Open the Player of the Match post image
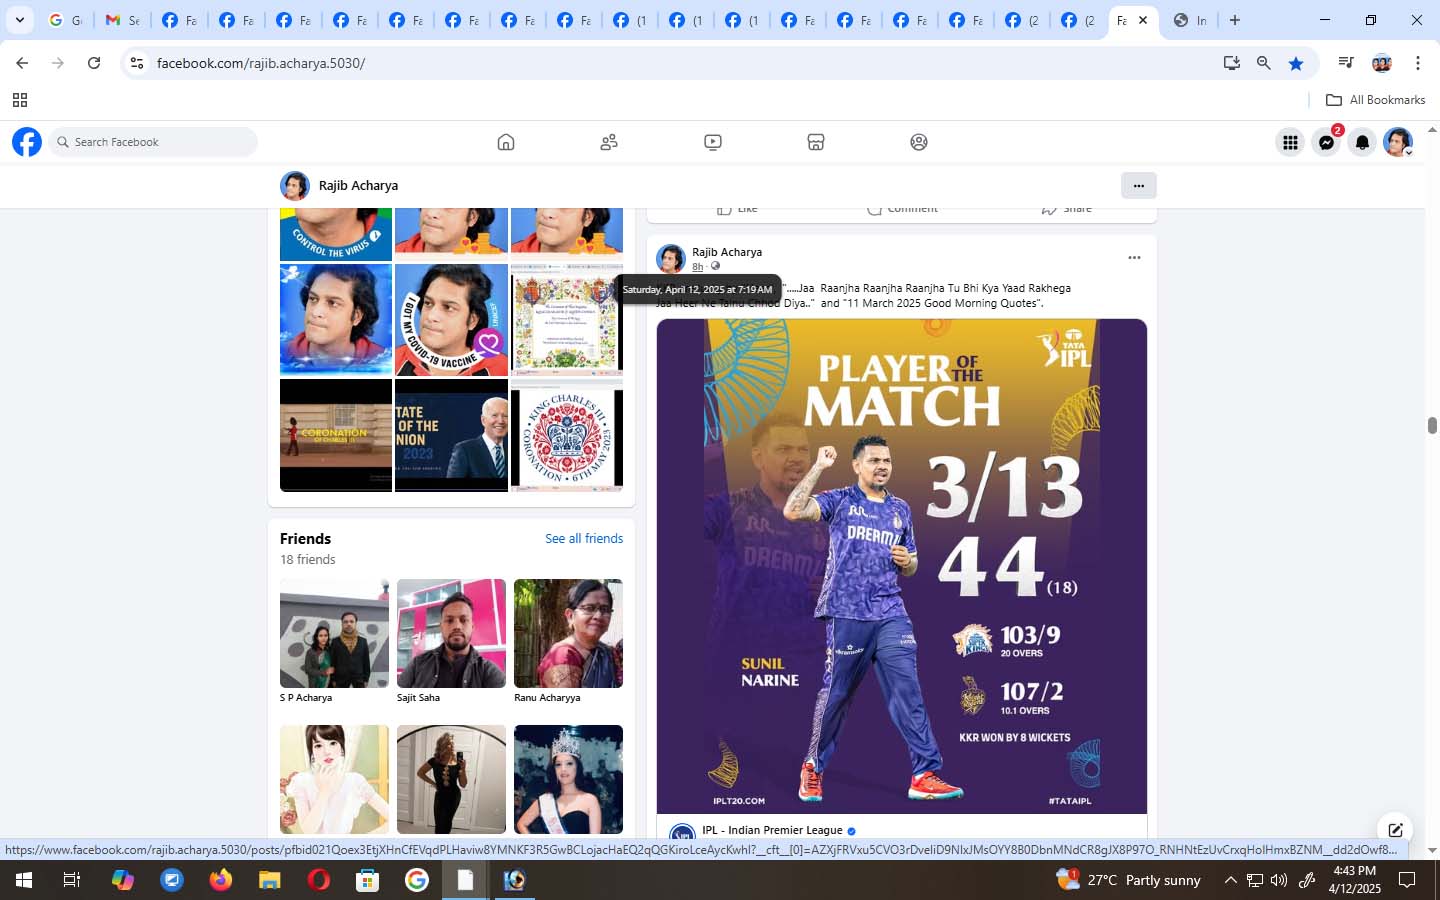 click(902, 566)
